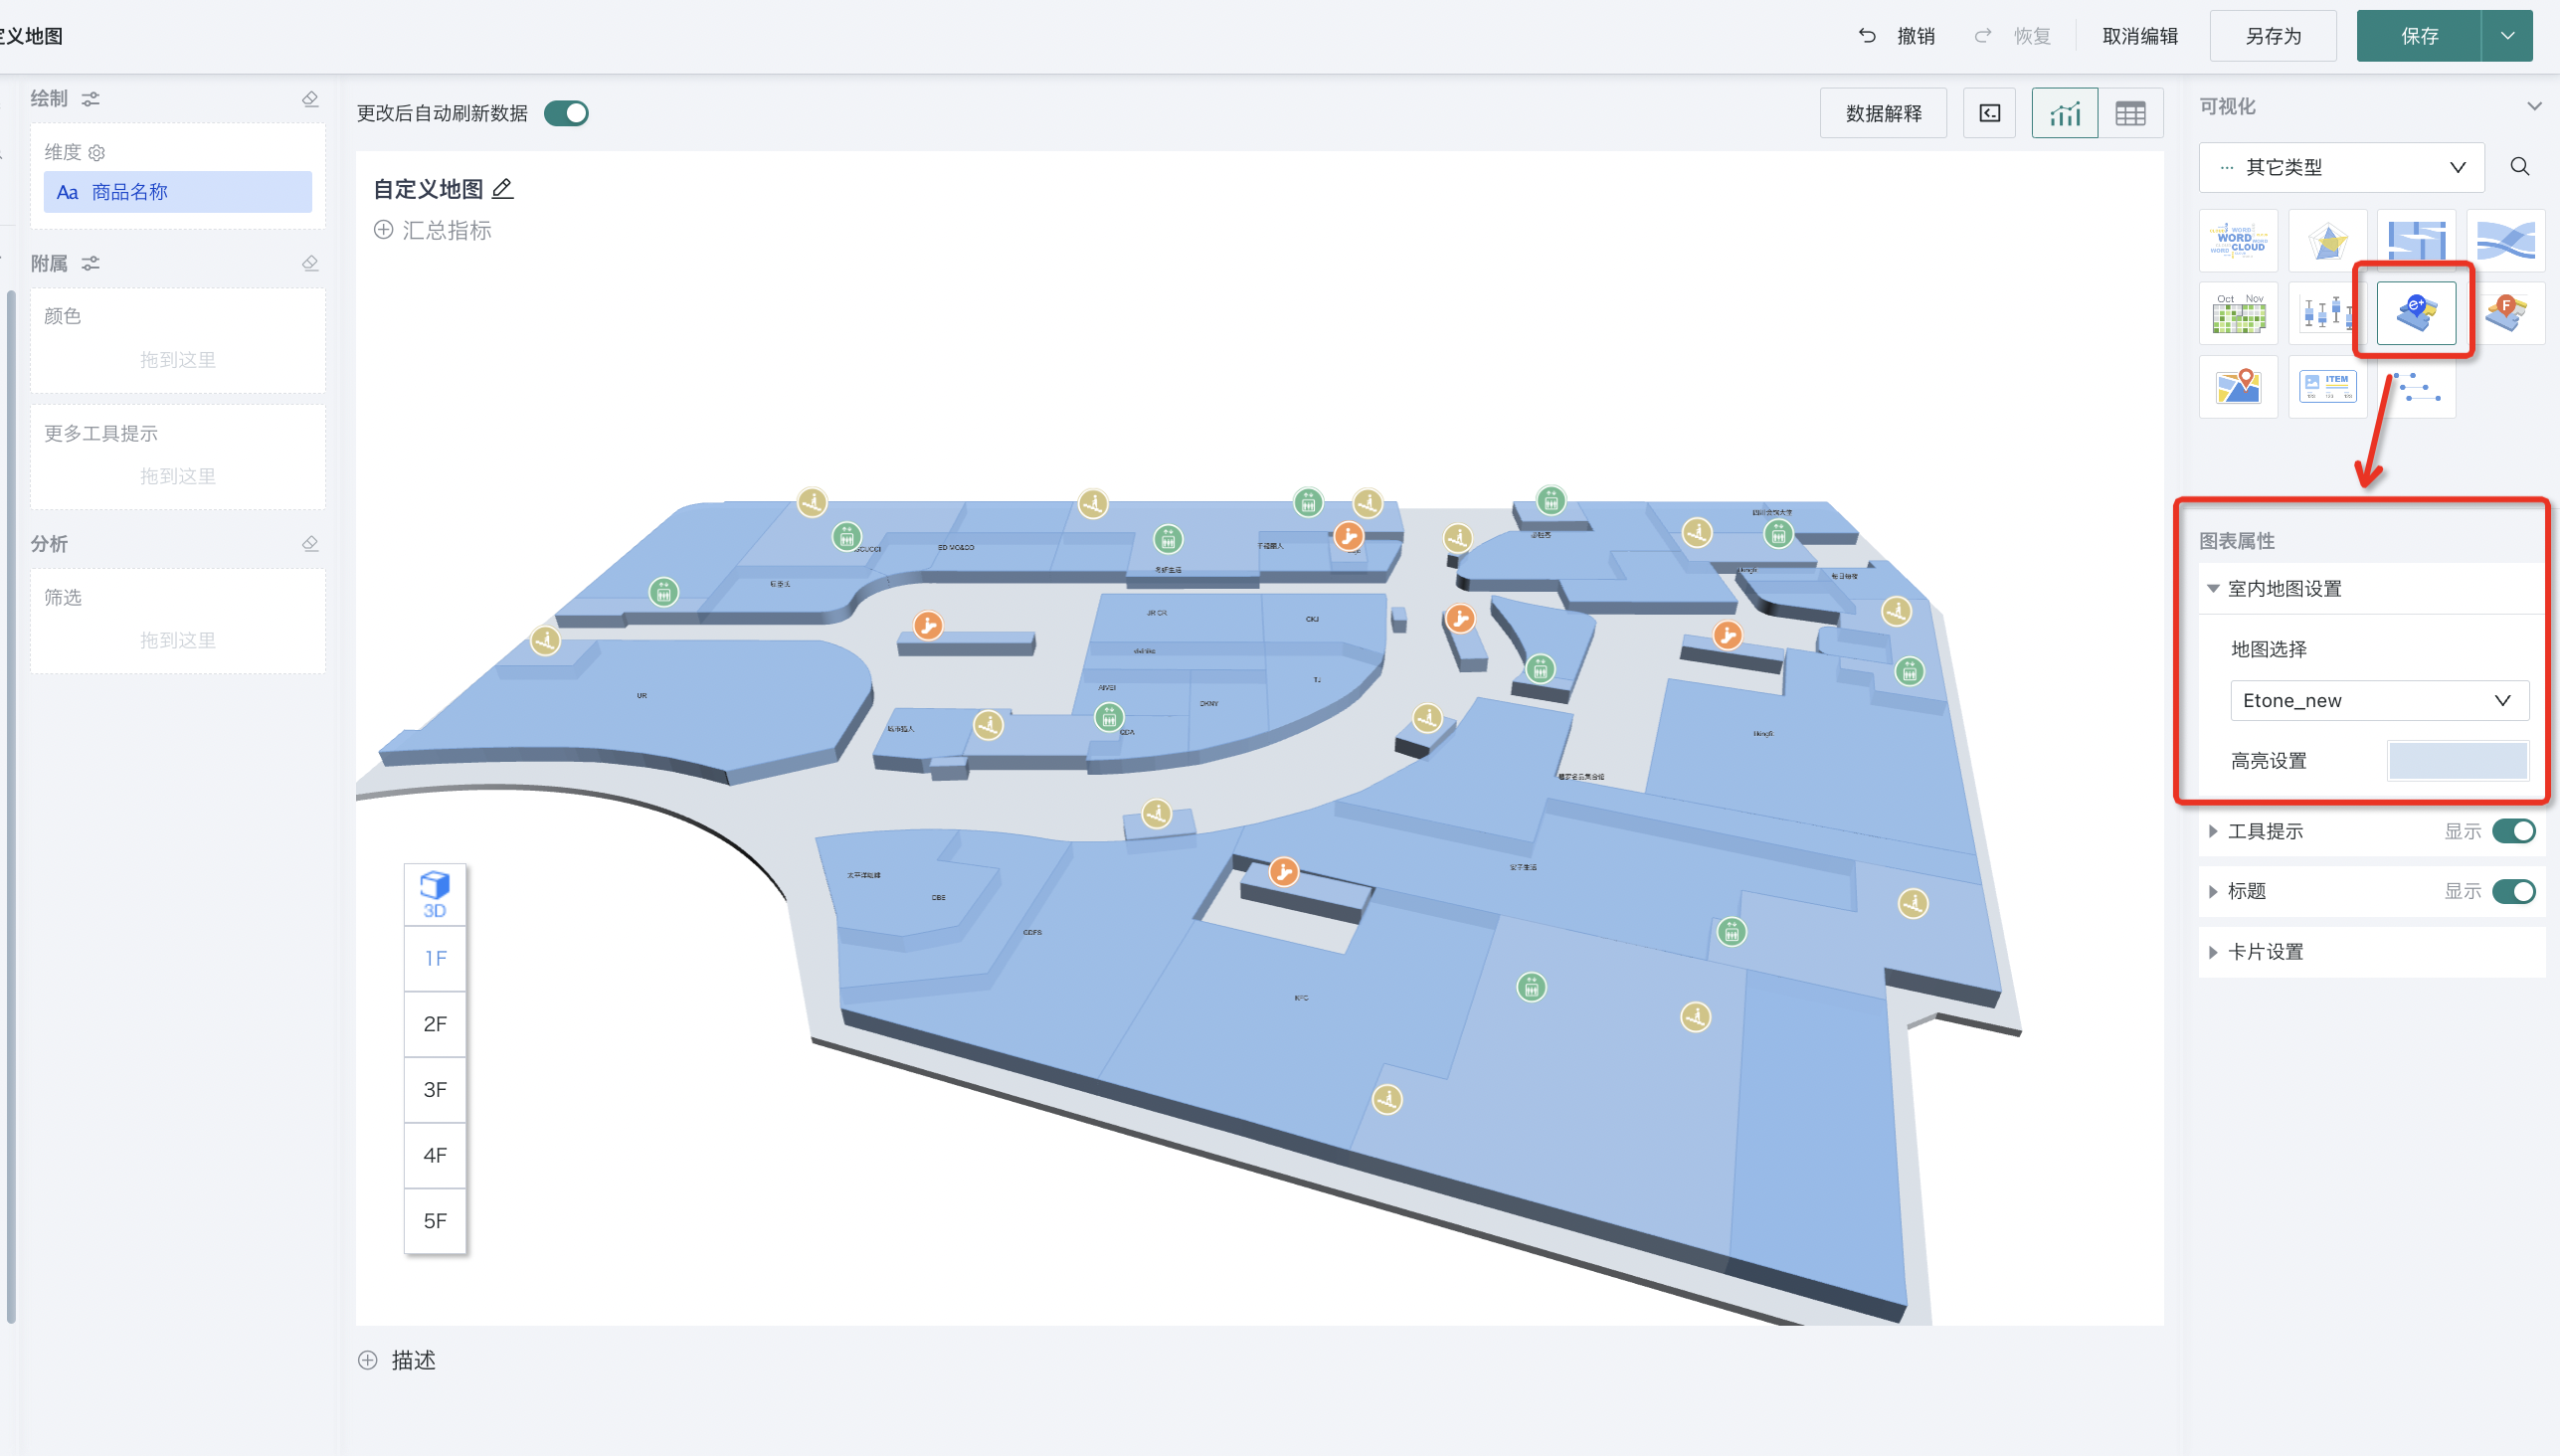Image resolution: width=2560 pixels, height=1456 pixels.
Task: Expand the 卡片设置 section
Action: pyautogui.click(x=2265, y=952)
